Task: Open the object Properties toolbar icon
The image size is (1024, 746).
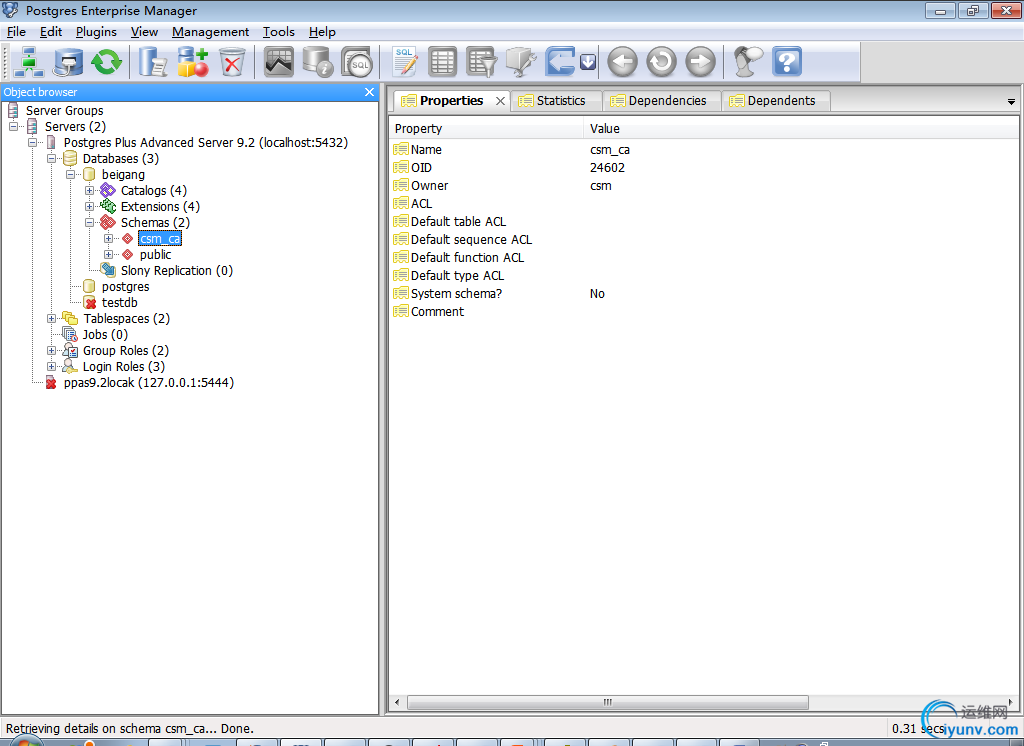Action: (153, 63)
